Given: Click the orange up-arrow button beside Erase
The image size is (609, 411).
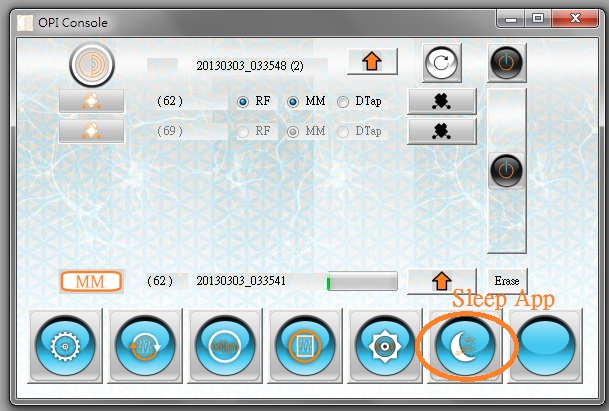Looking at the screenshot, I should tap(442, 281).
